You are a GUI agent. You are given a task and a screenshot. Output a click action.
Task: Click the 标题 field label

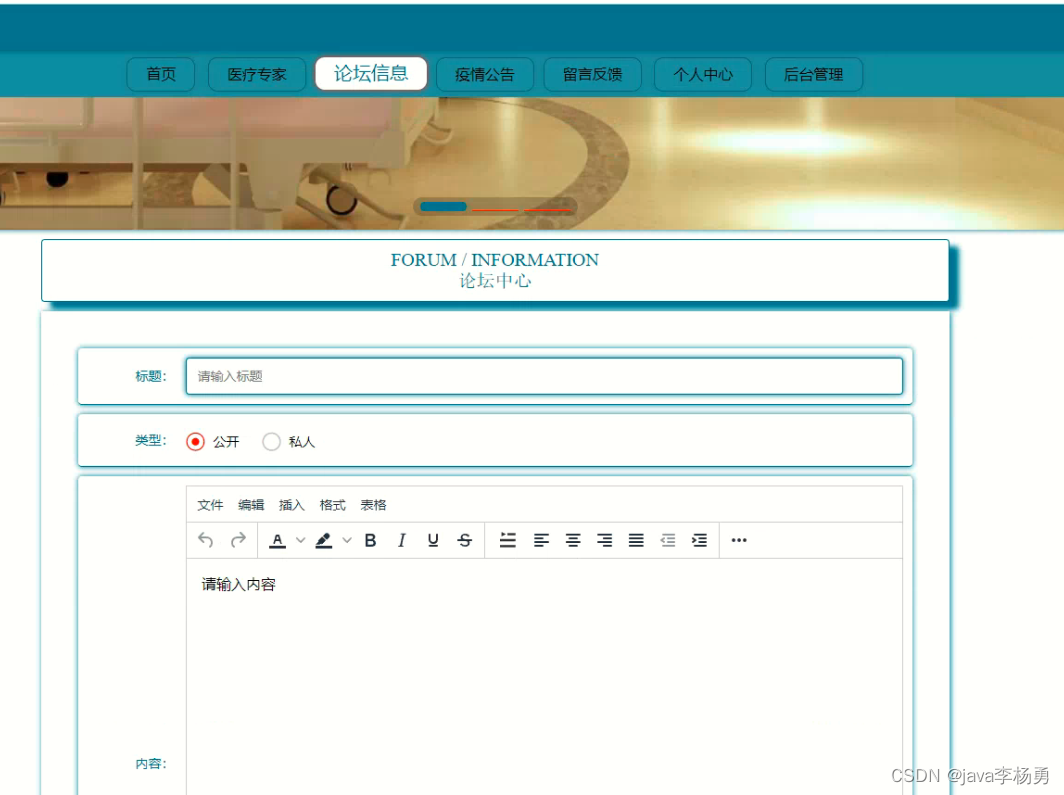click(x=151, y=376)
